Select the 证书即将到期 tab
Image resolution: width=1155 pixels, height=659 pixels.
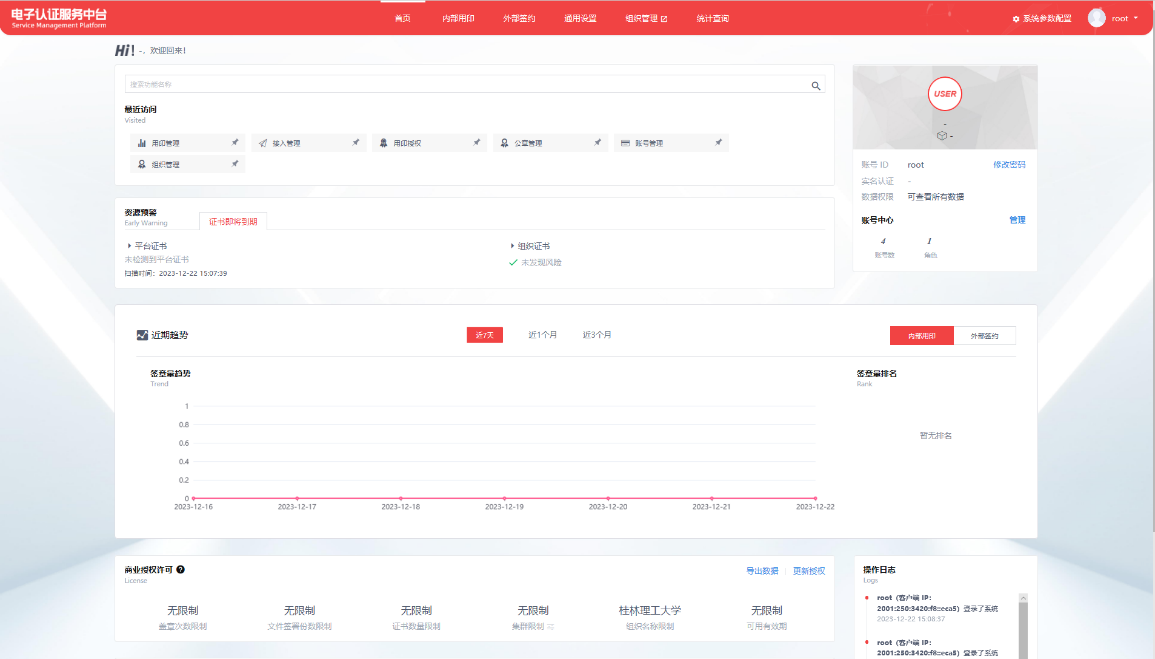[x=233, y=222]
